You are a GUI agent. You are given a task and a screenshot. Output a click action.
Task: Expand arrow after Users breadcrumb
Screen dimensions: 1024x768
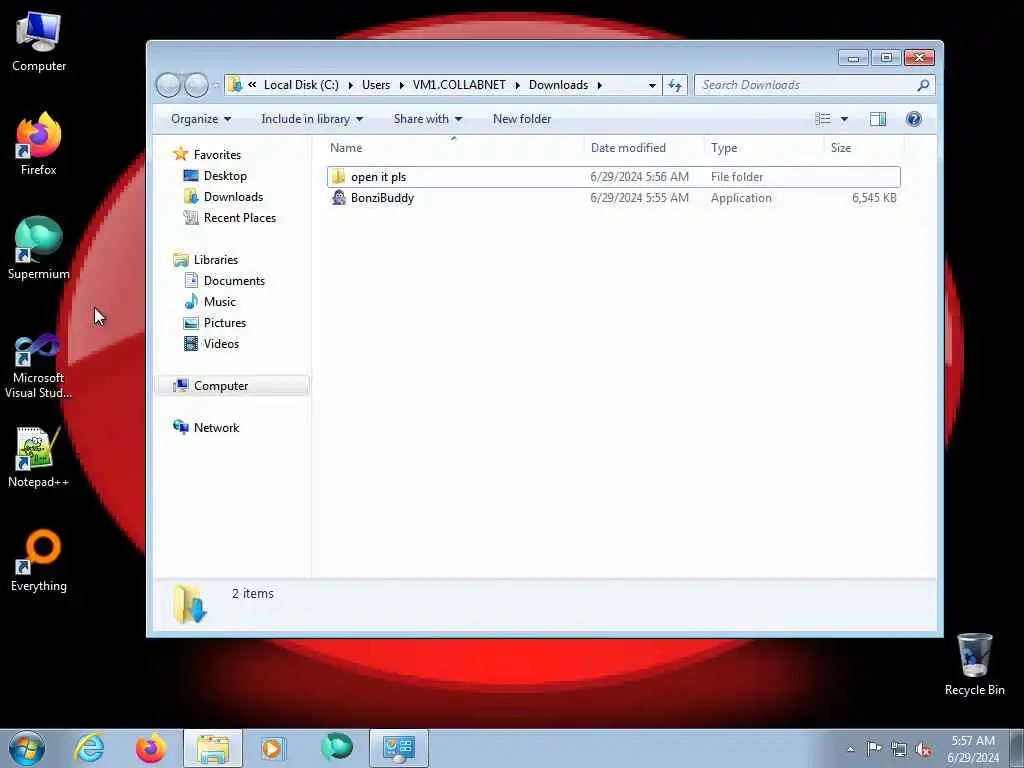pos(402,86)
